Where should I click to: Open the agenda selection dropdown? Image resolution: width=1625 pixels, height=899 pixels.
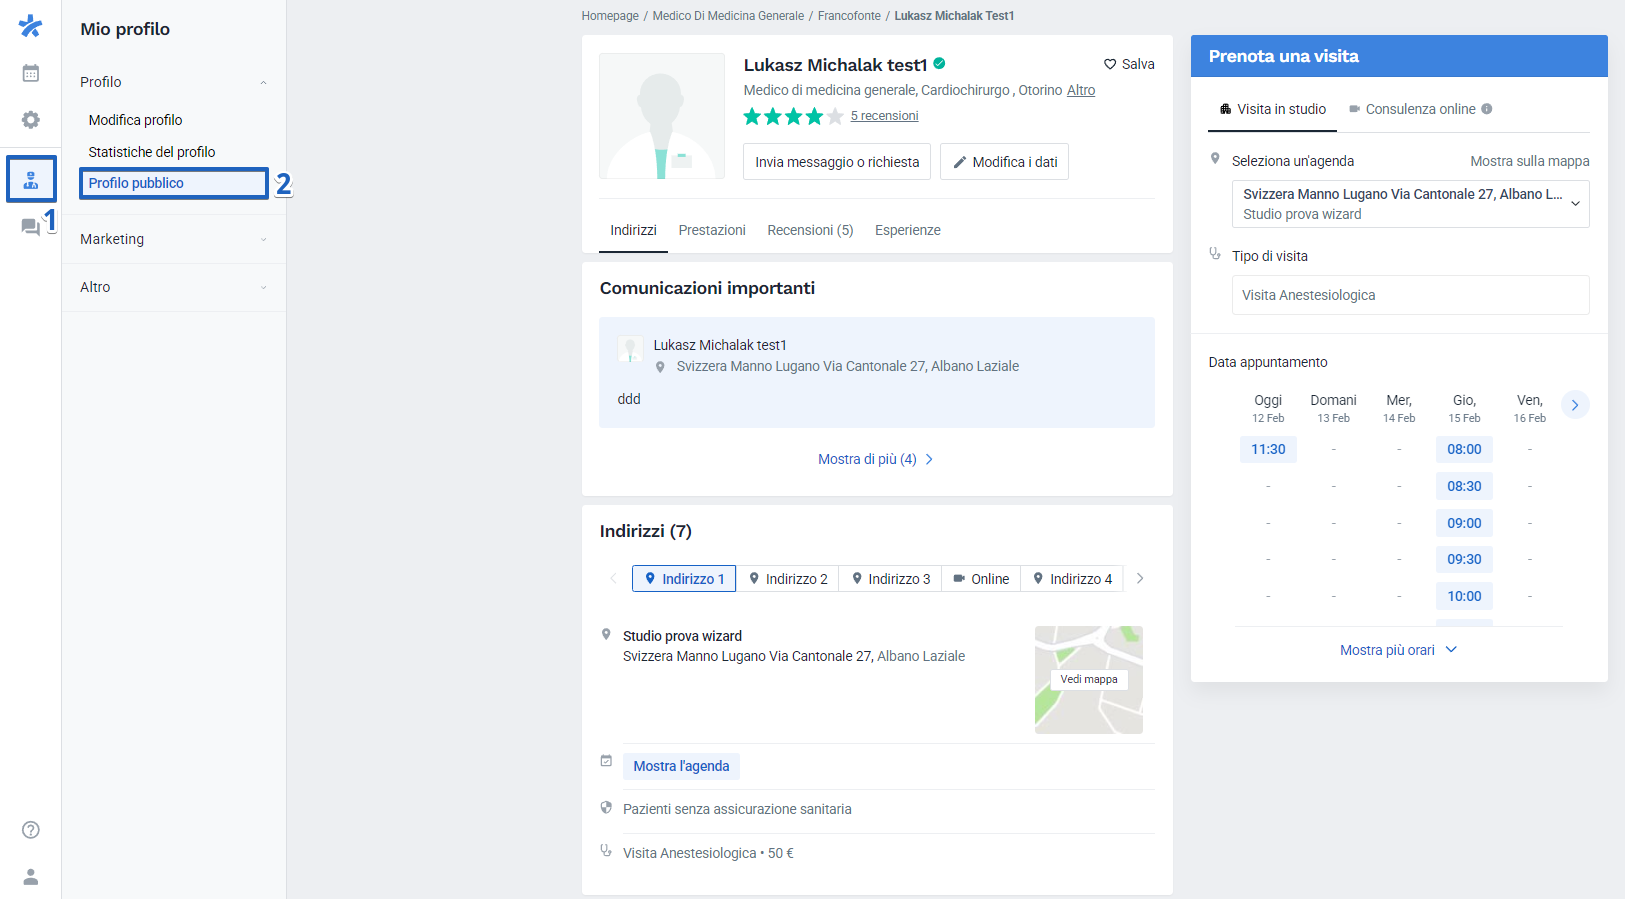[x=1410, y=204]
